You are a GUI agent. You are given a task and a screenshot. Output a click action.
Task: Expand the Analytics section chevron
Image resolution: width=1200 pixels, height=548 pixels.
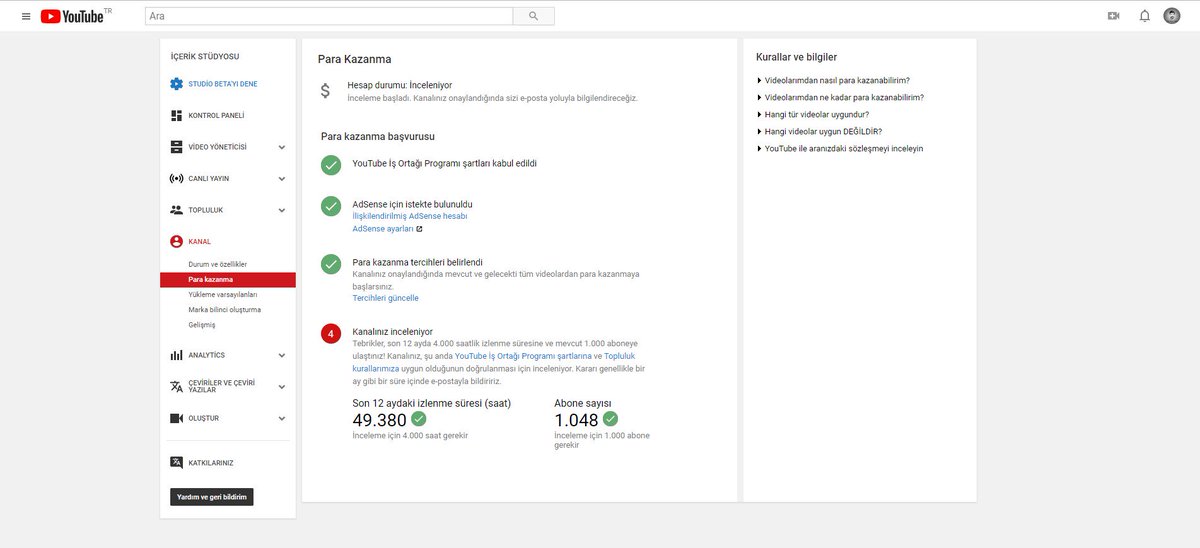[x=282, y=355]
